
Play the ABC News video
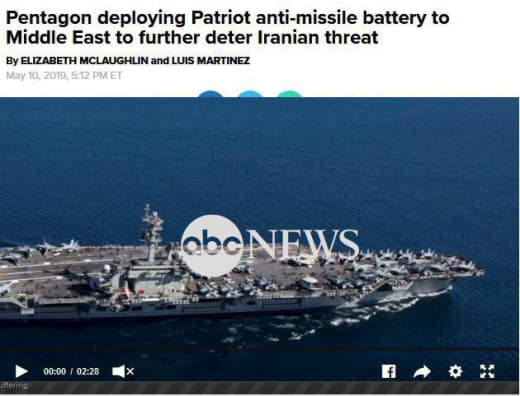point(22,371)
